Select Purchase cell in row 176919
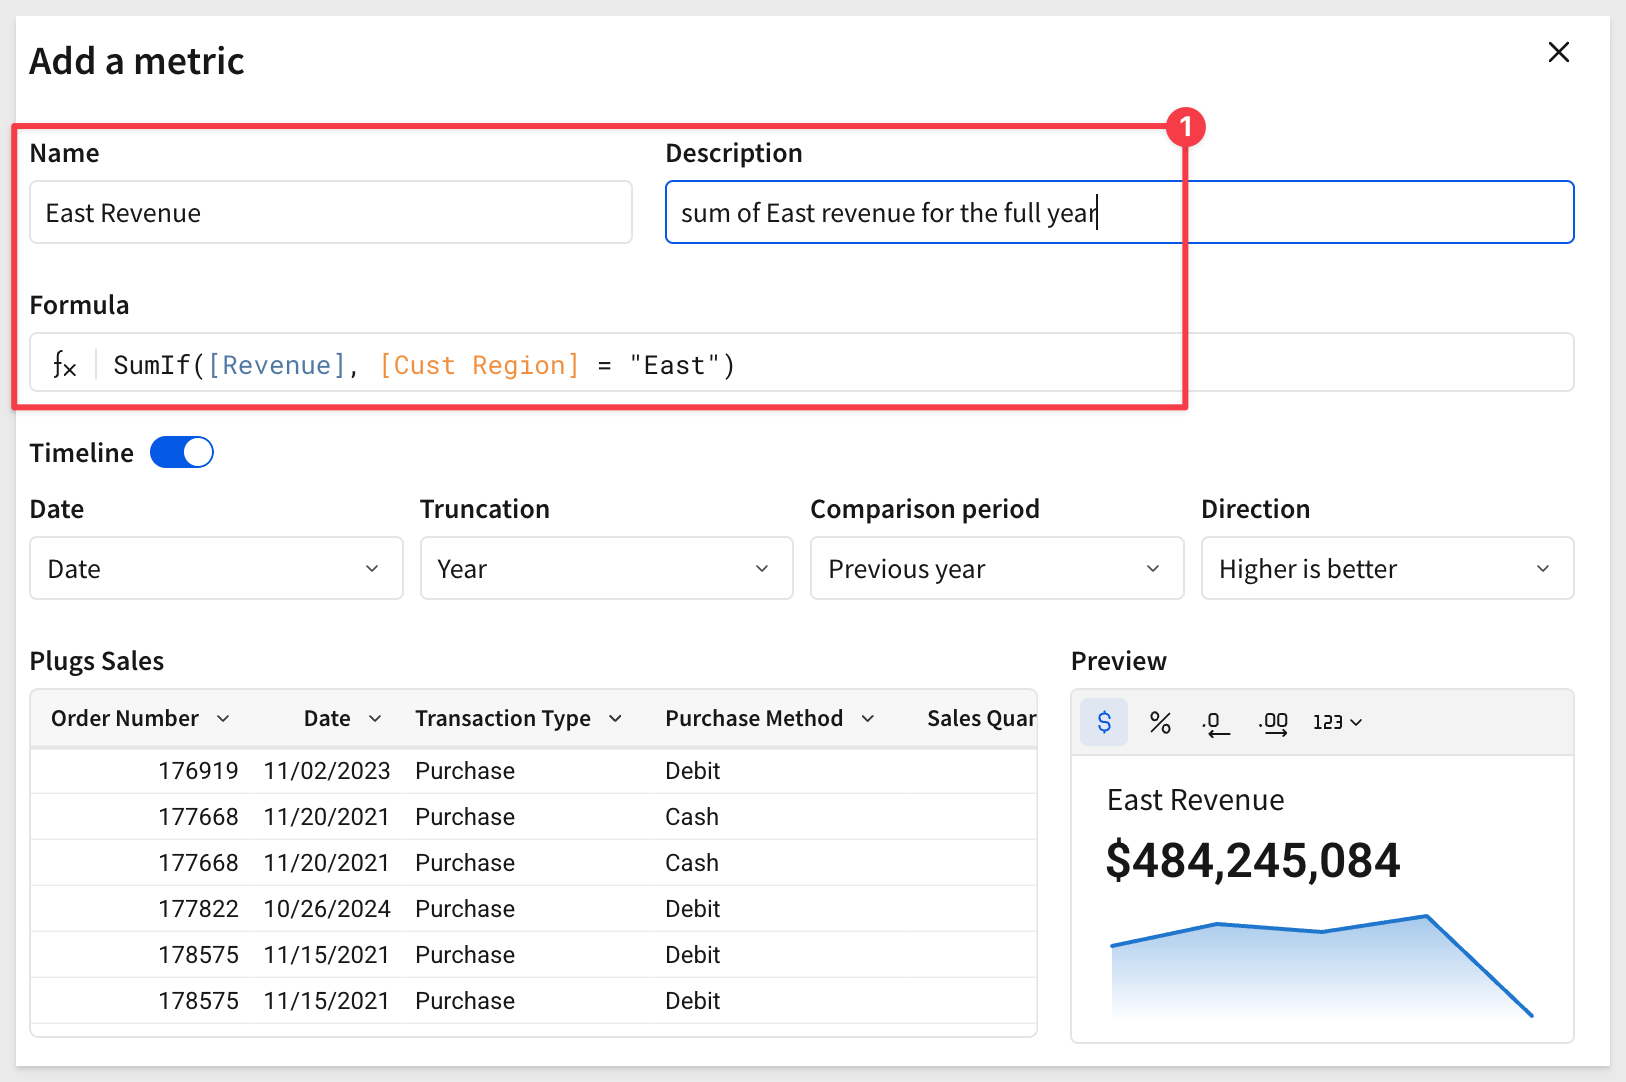This screenshot has height=1082, width=1626. 465,771
